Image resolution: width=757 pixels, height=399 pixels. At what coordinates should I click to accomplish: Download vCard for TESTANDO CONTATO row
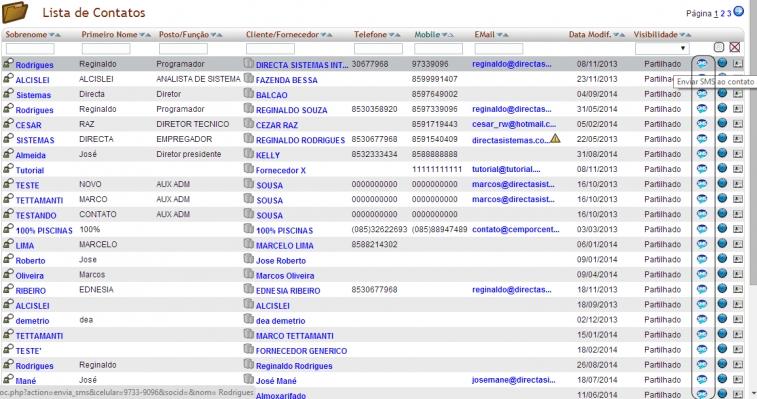pos(738,214)
